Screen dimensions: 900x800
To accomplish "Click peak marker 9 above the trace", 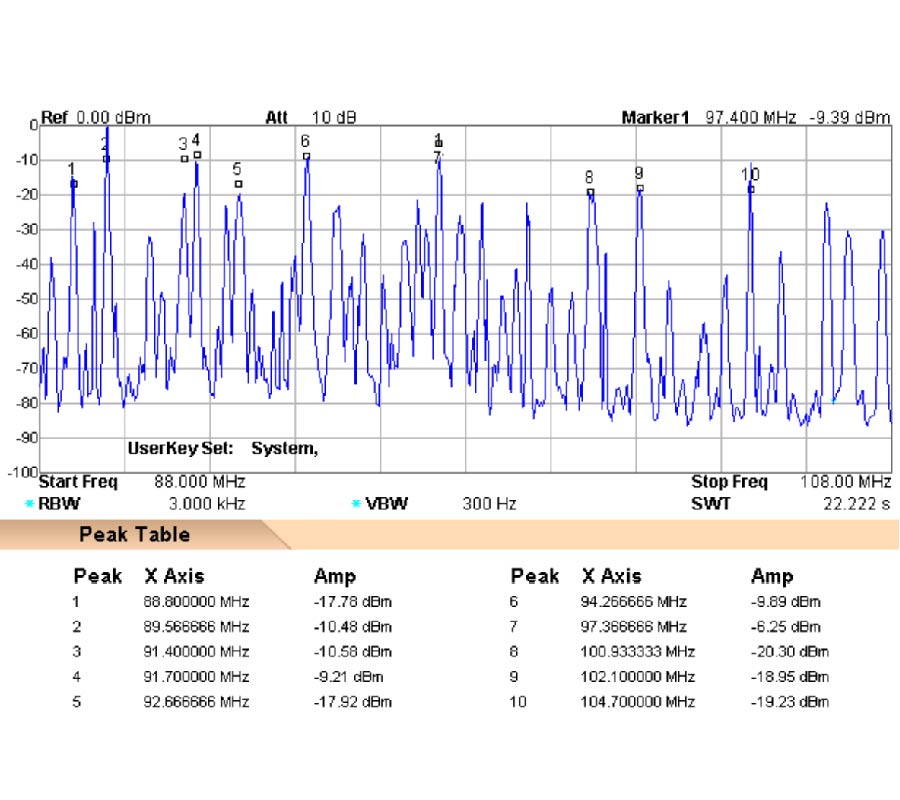I will tap(640, 187).
